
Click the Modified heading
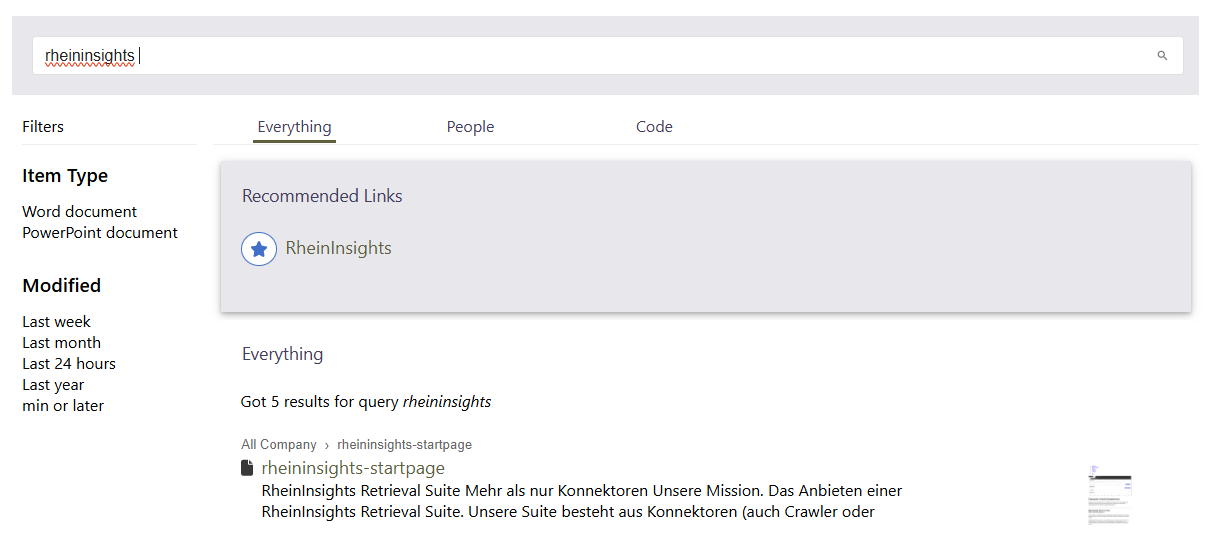pos(62,286)
